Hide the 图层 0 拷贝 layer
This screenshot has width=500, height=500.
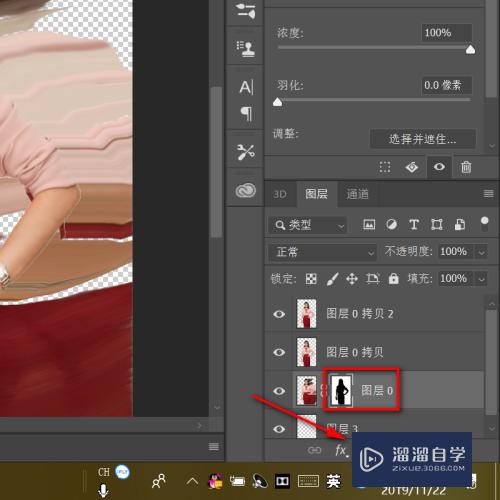point(279,352)
